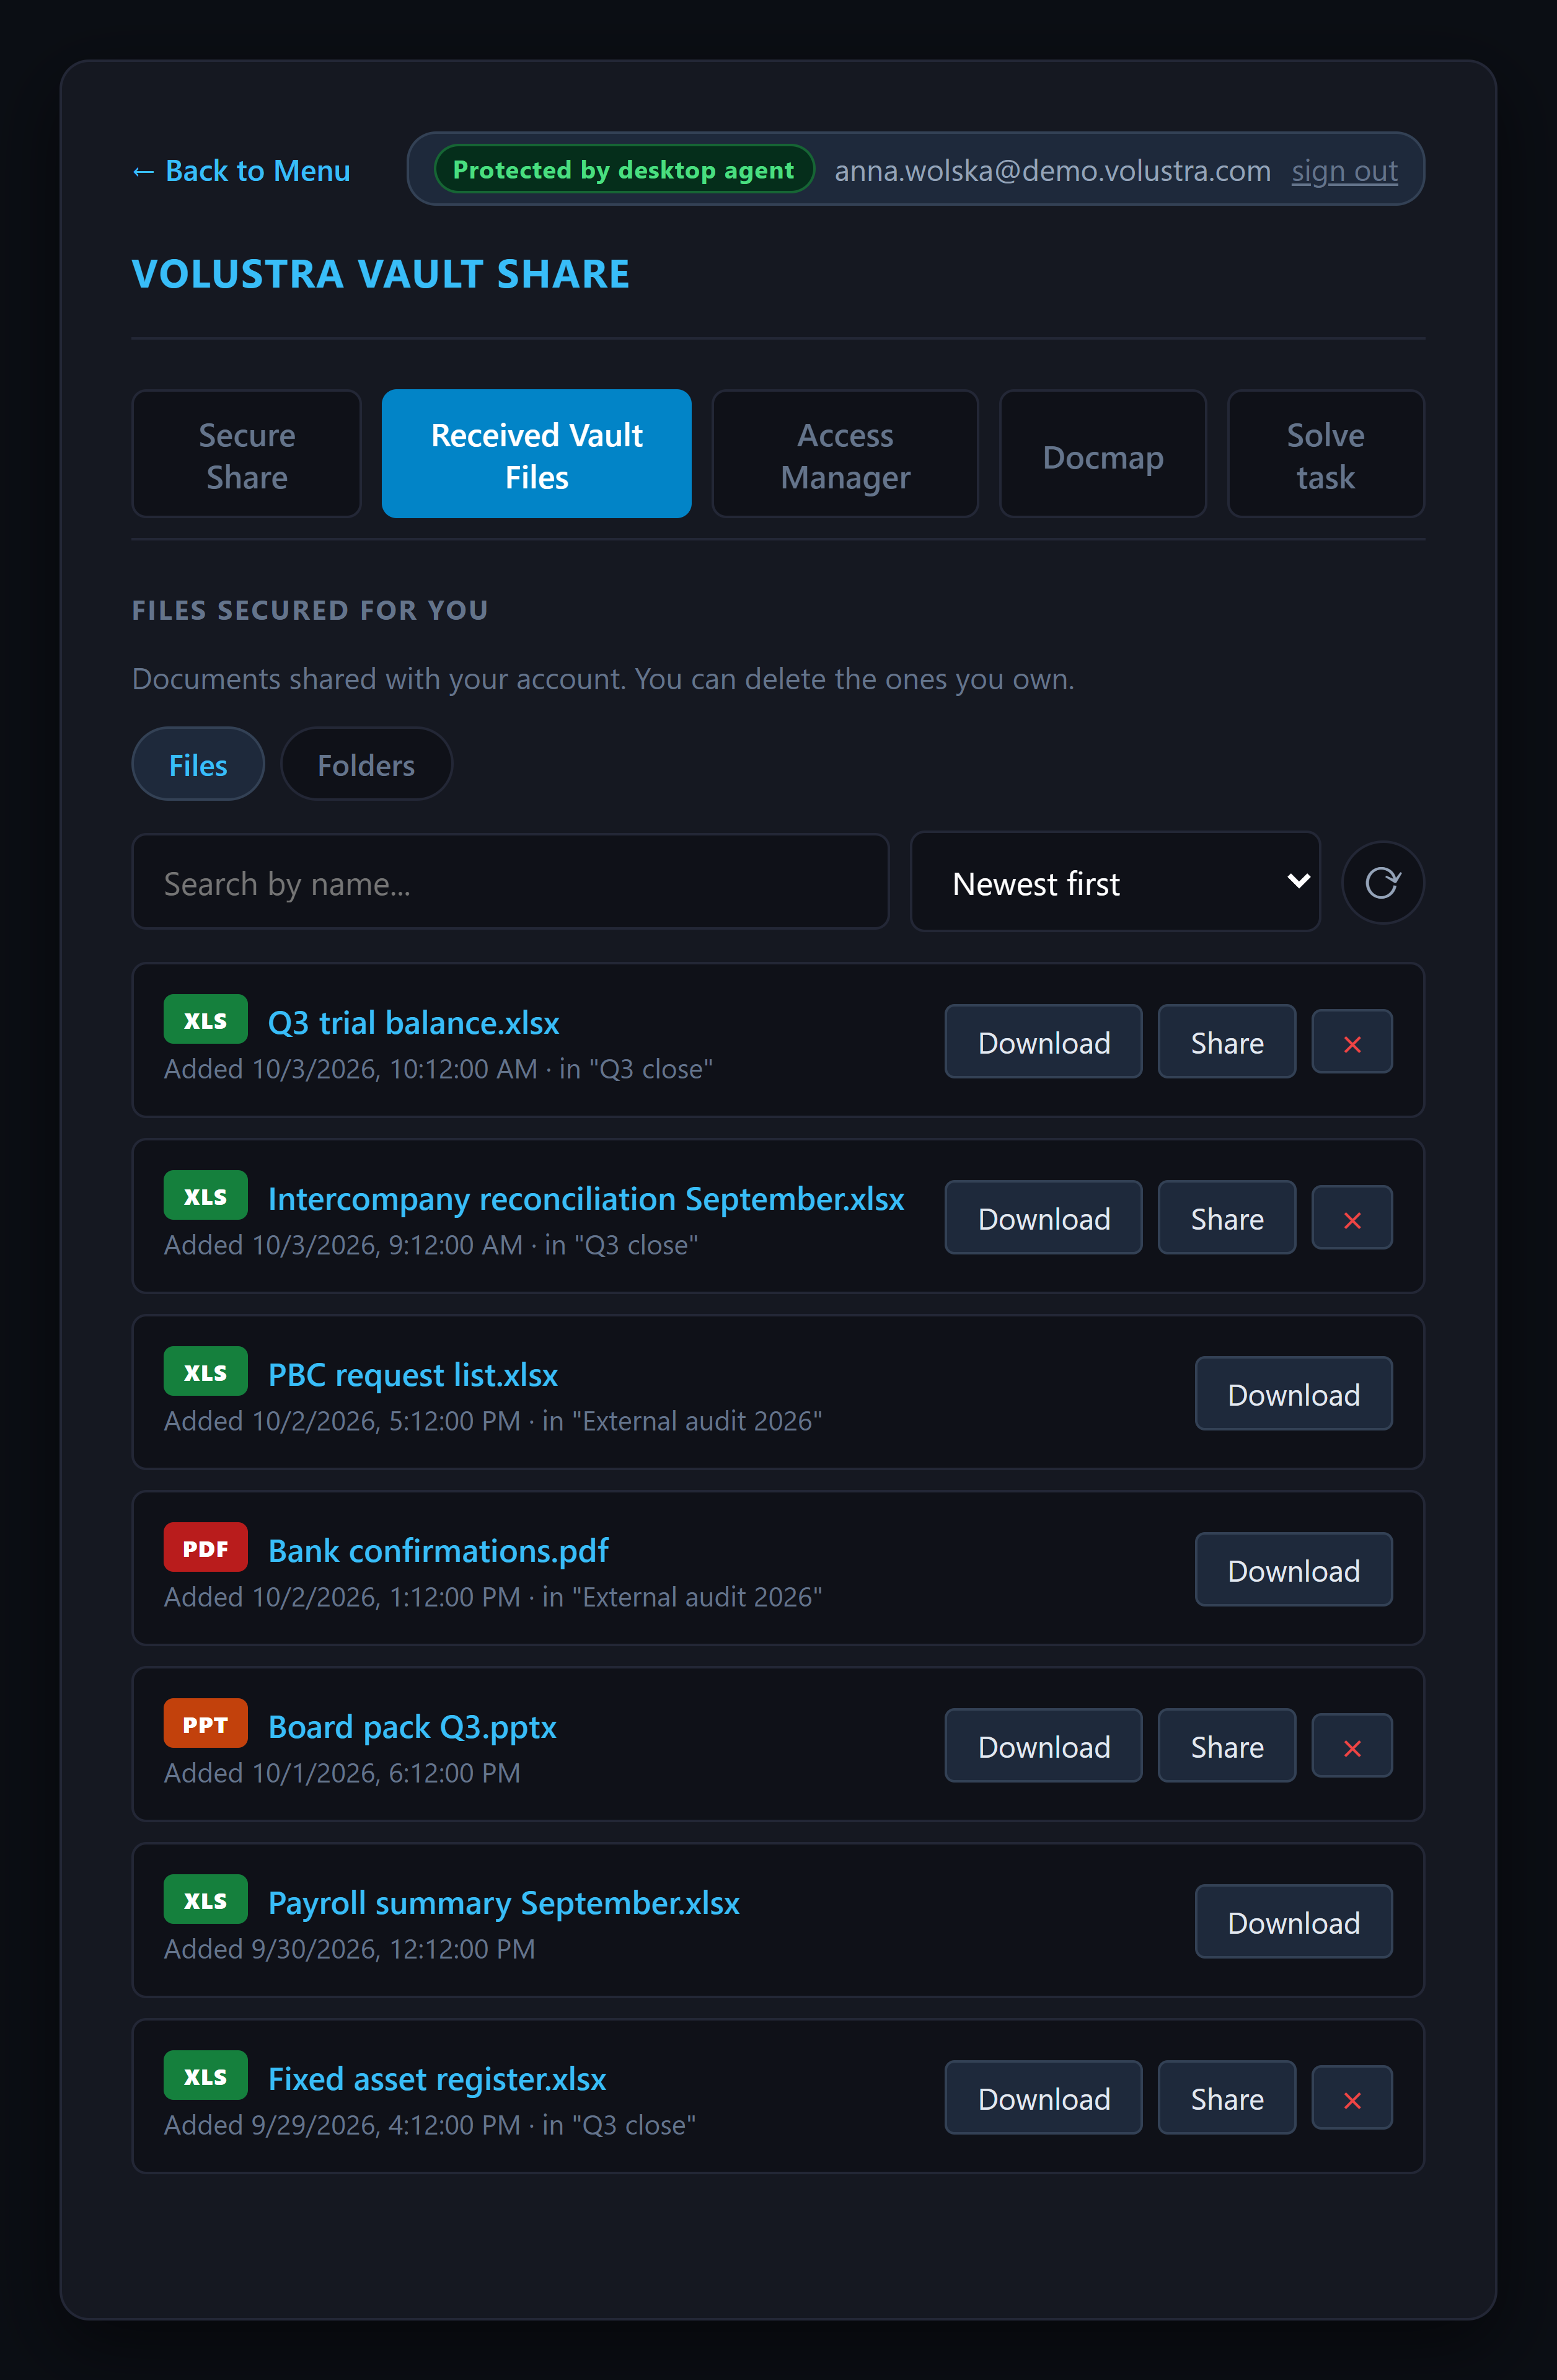Click the Search by name field
The height and width of the screenshot is (2380, 1557).
[x=510, y=882]
